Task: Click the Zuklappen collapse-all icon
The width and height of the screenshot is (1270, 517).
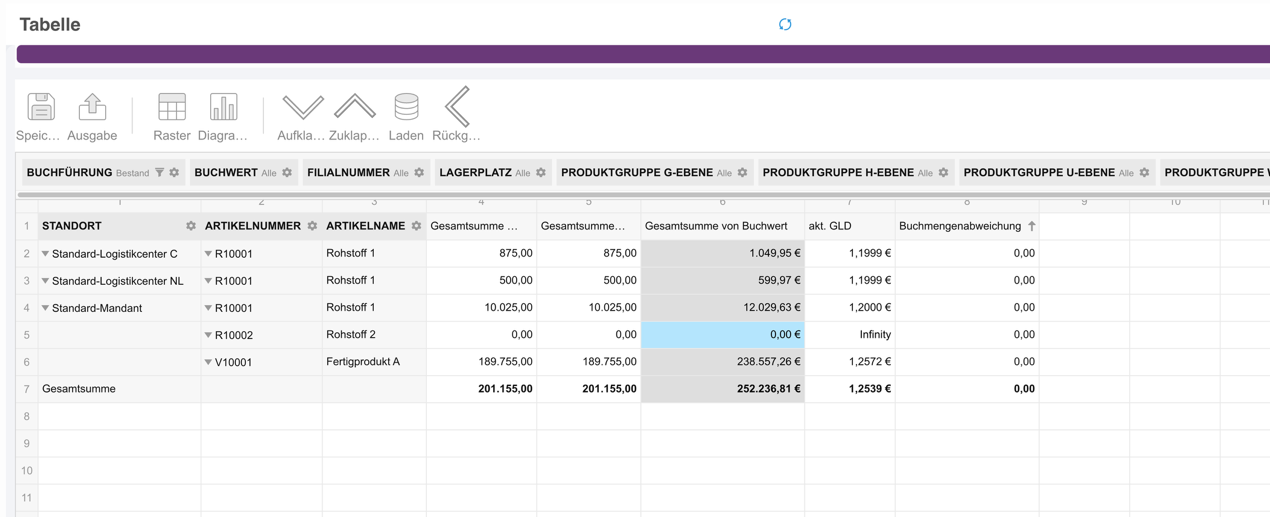Action: click(x=354, y=107)
